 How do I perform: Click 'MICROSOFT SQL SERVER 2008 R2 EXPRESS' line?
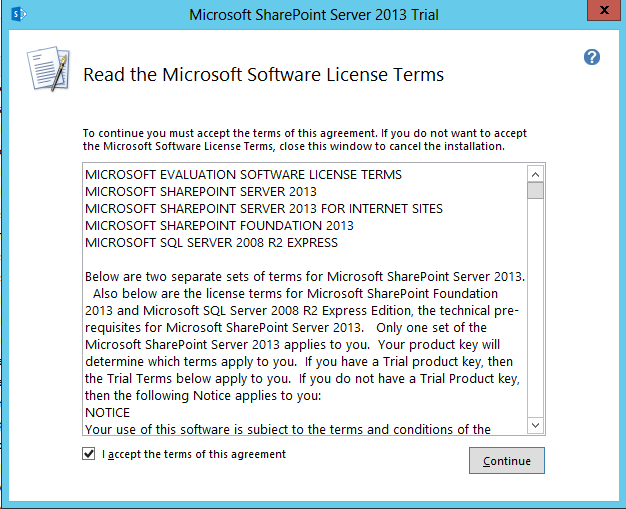click(211, 243)
